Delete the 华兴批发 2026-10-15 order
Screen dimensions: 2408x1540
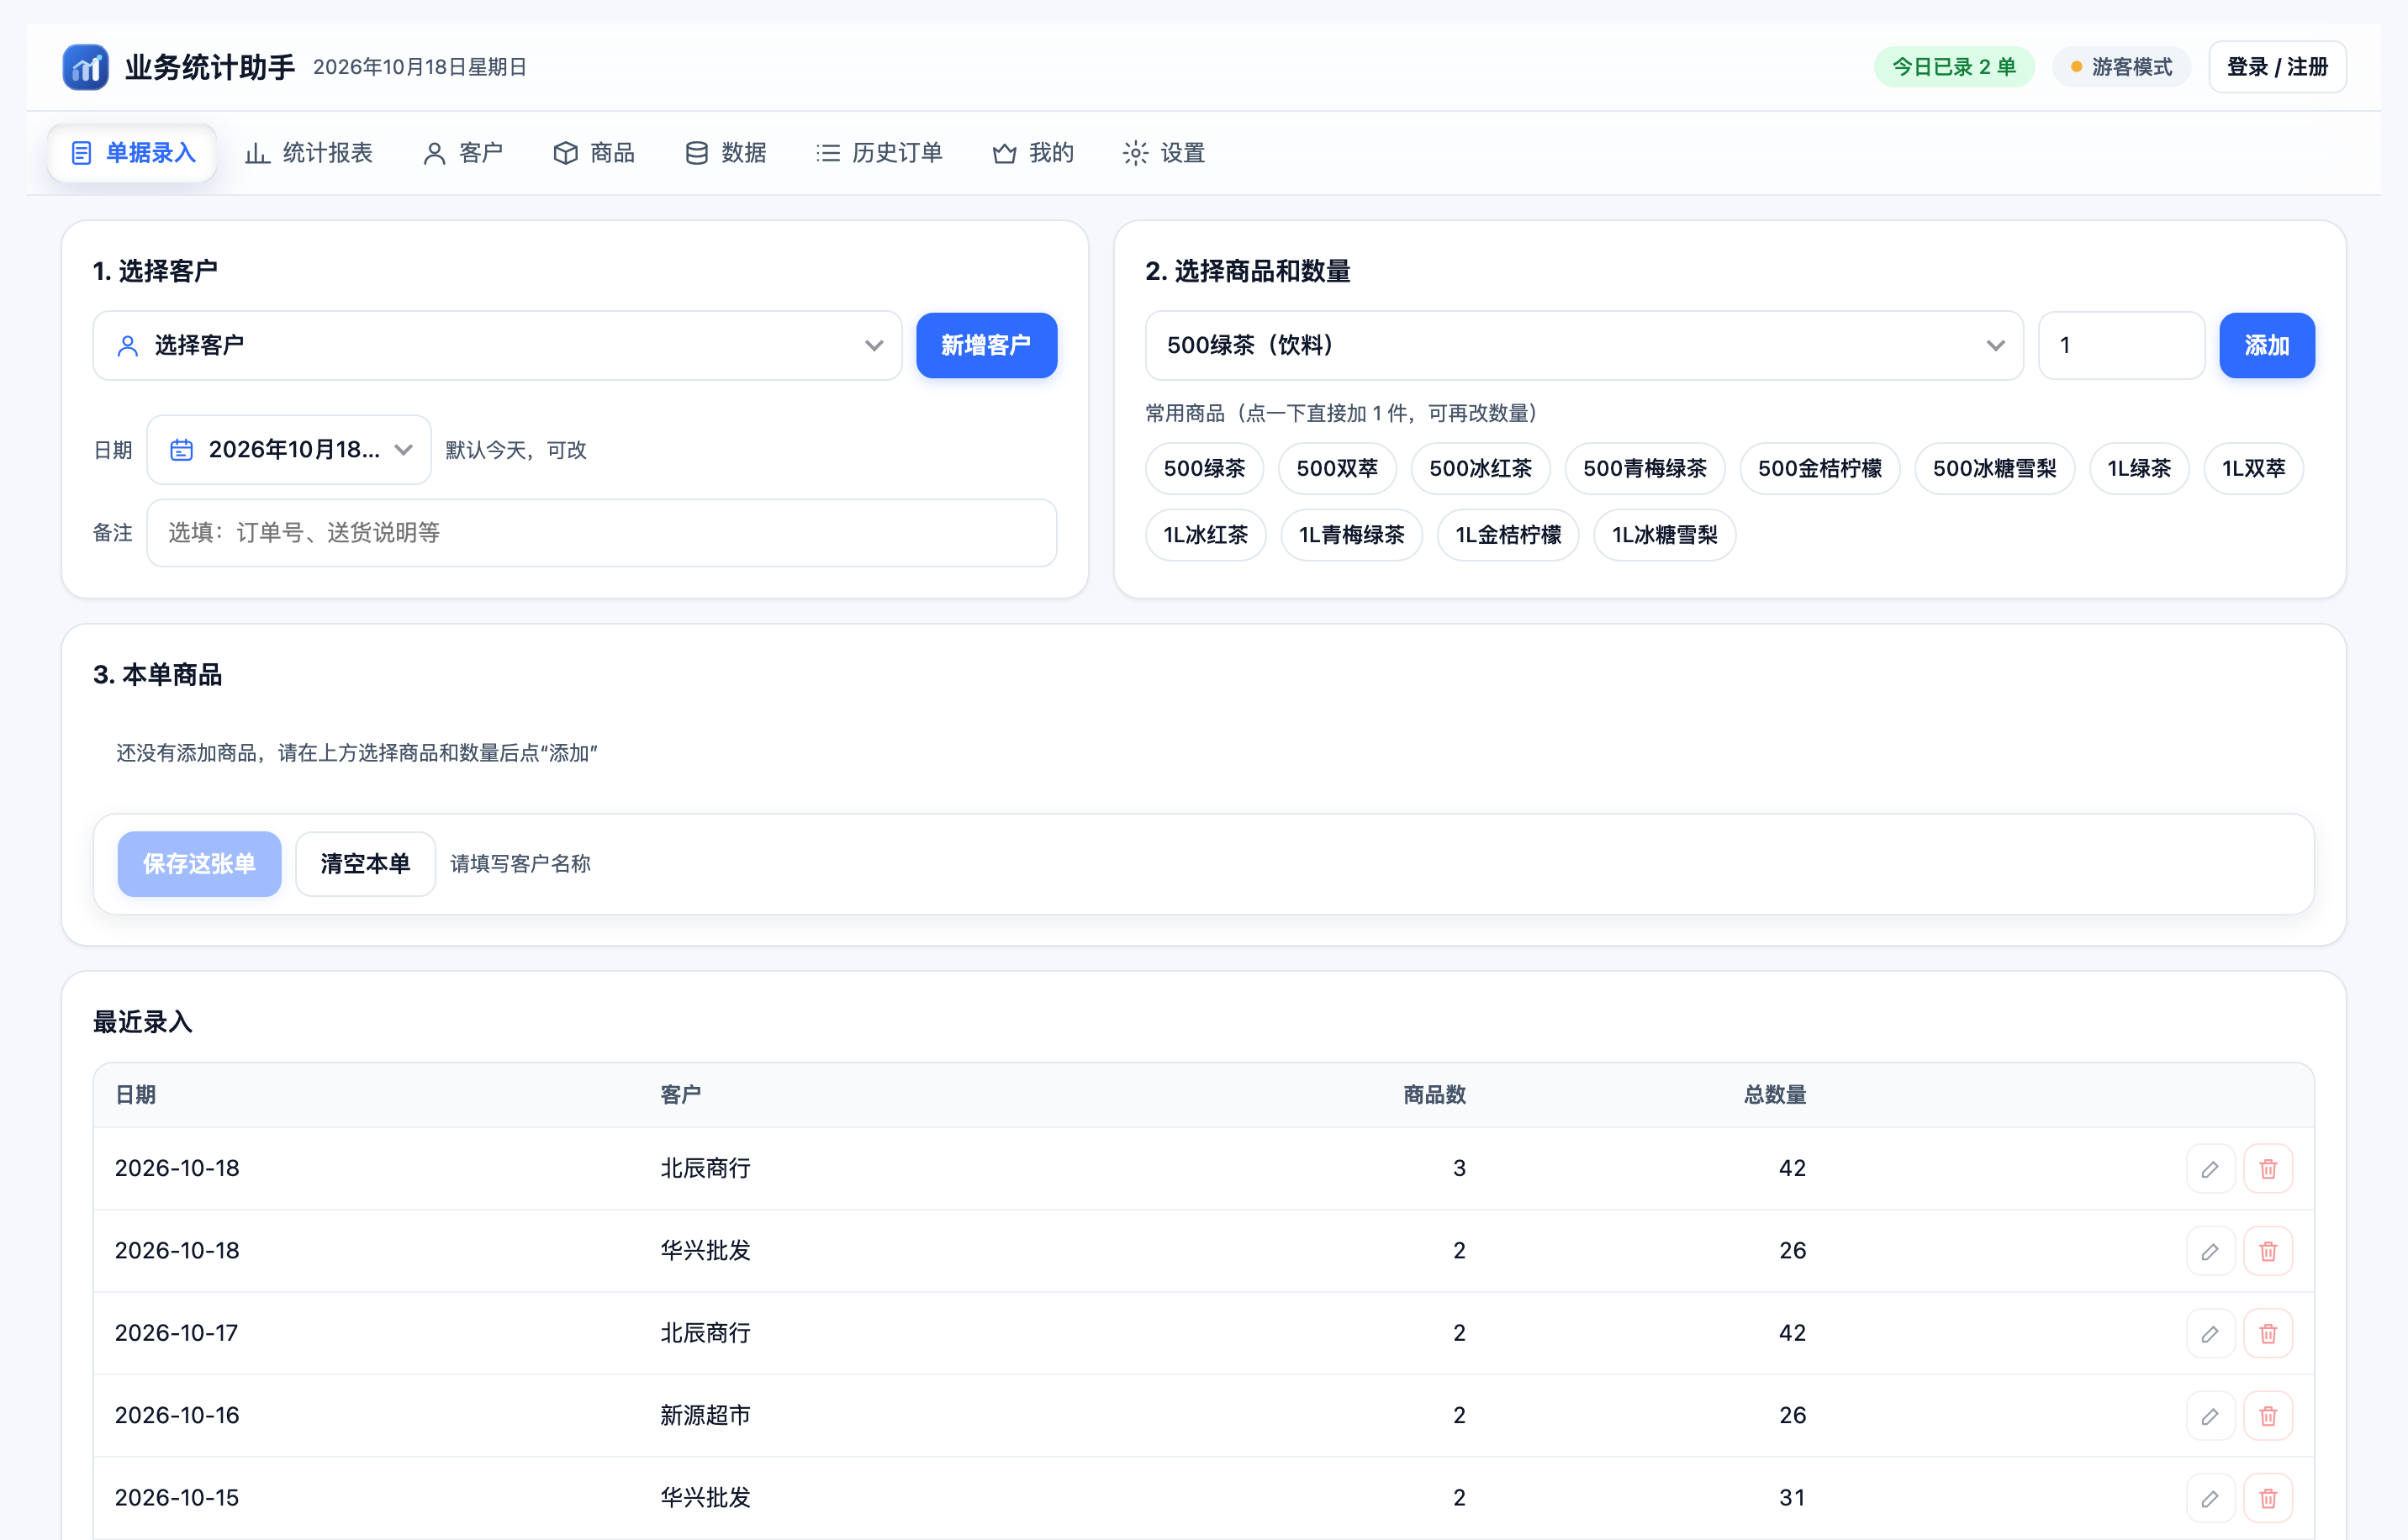[2268, 1498]
